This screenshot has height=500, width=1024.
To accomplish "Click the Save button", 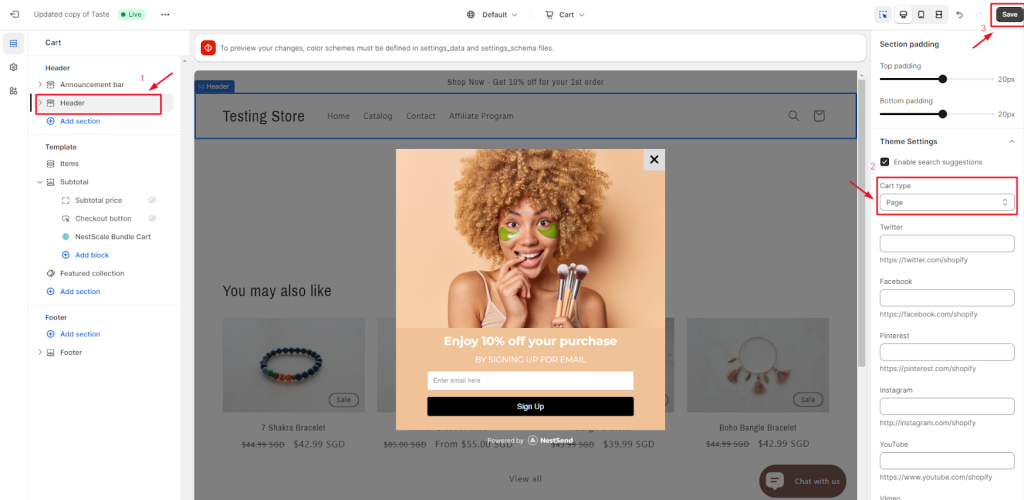I will [1010, 14].
